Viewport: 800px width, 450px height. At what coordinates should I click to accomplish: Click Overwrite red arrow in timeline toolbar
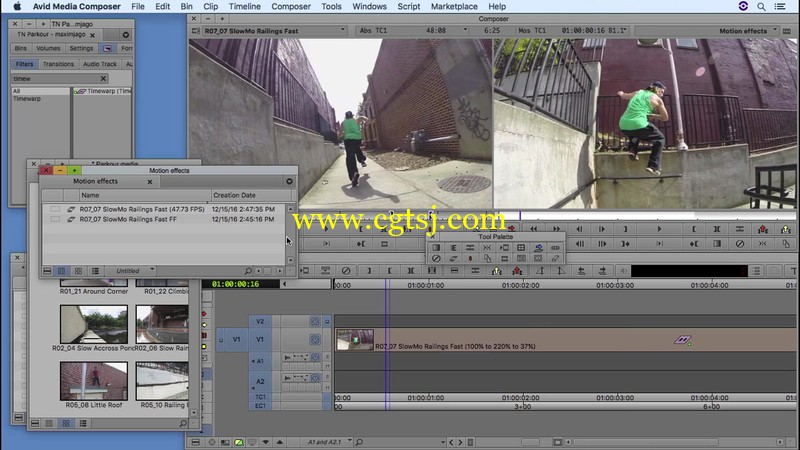coord(517,271)
